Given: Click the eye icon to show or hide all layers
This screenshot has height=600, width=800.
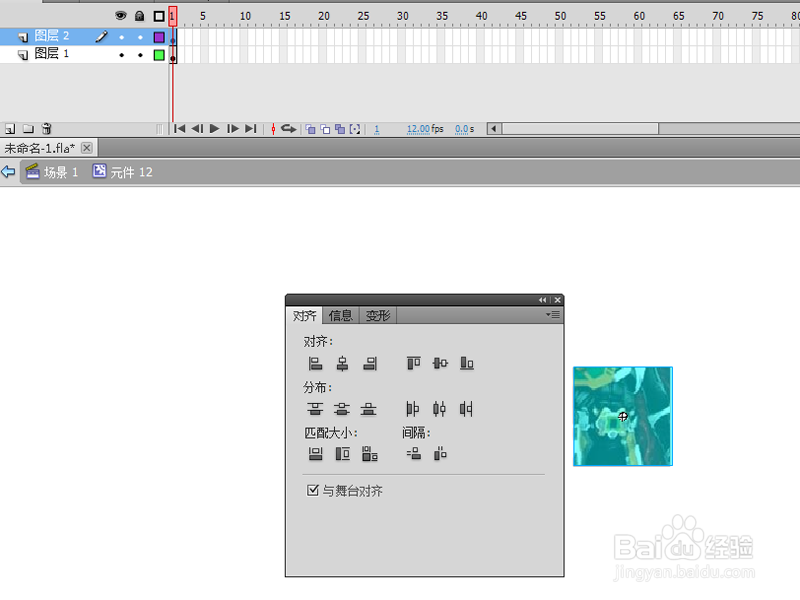Looking at the screenshot, I should click(x=121, y=16).
